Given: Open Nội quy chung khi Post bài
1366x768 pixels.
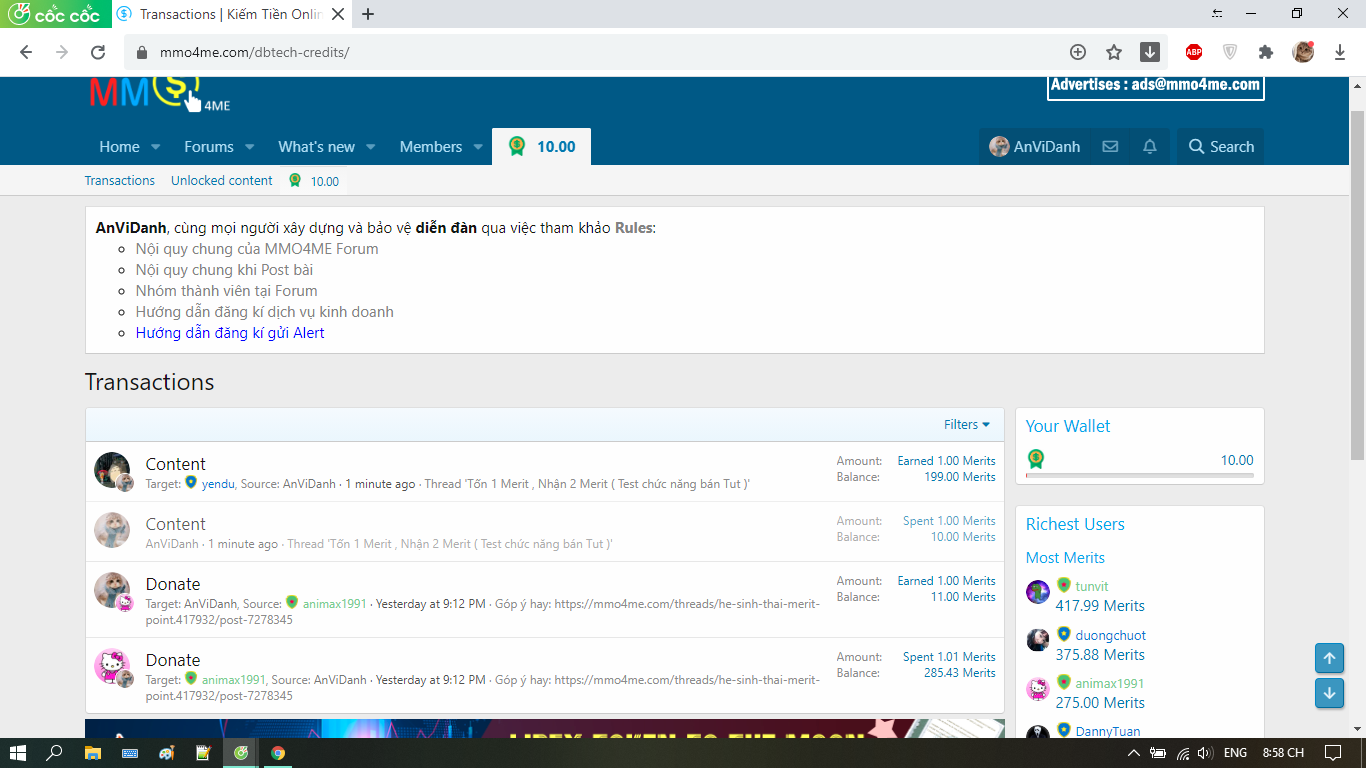Looking at the screenshot, I should pyautogui.click(x=224, y=270).
